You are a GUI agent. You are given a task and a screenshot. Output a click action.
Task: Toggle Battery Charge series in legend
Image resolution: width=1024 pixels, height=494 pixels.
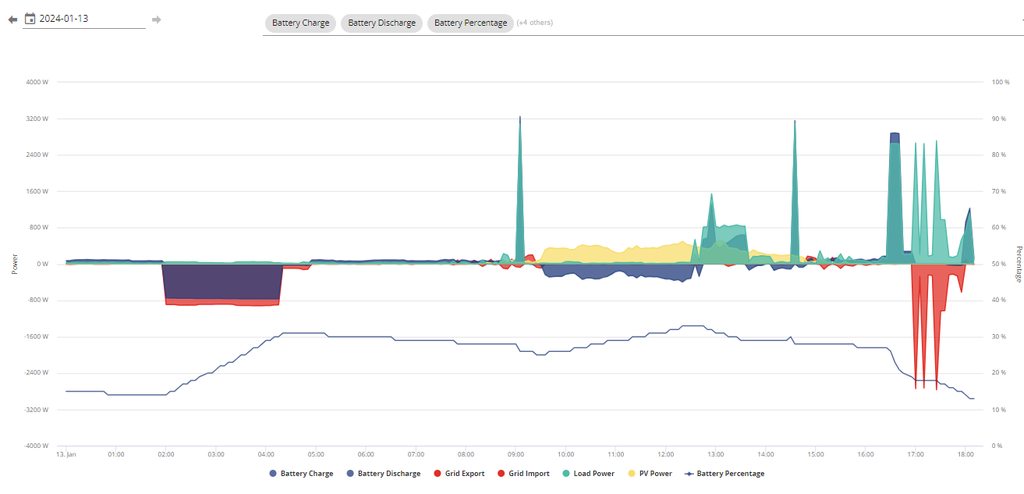(x=300, y=473)
